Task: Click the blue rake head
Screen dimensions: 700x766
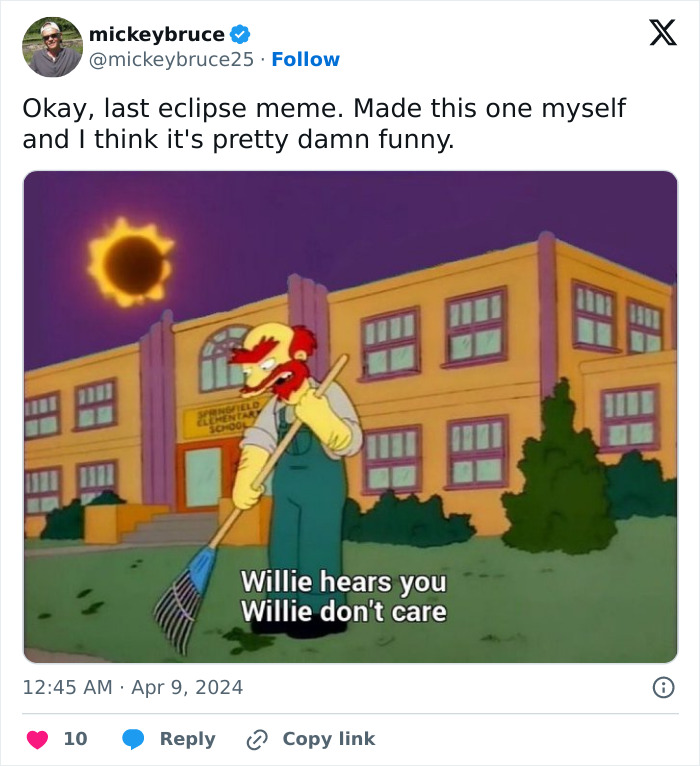Action: click(x=183, y=591)
